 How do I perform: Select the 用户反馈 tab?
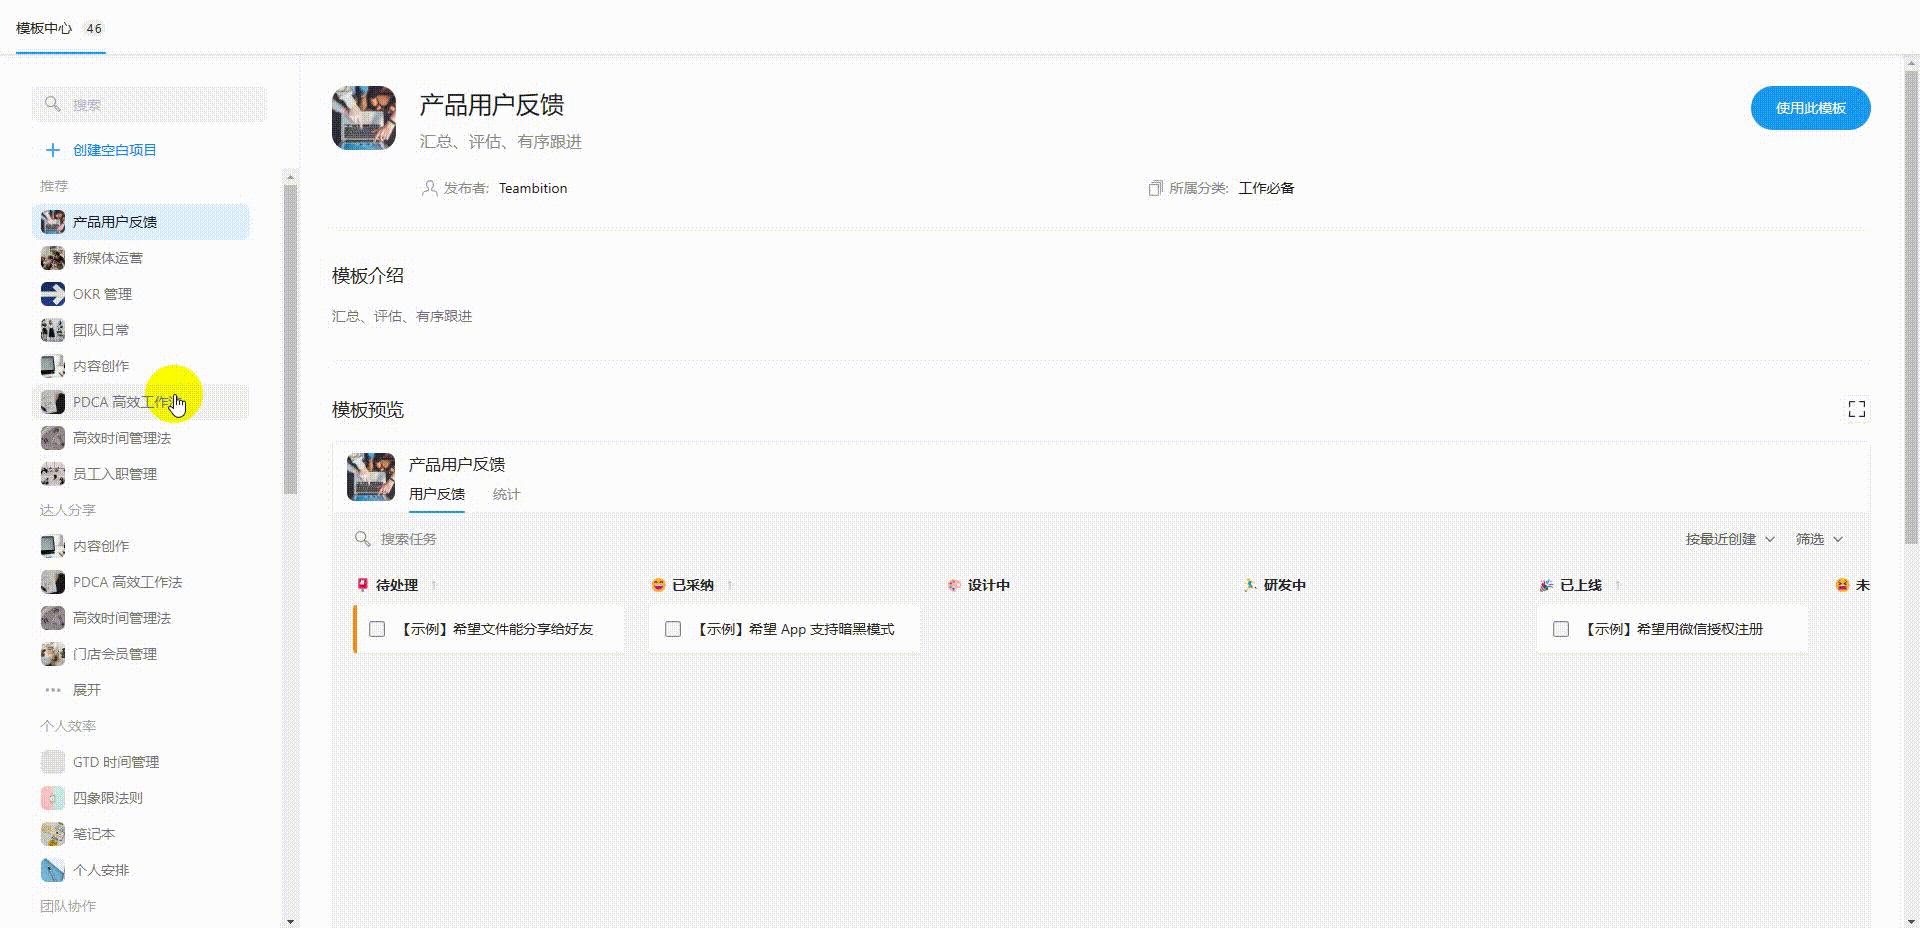[436, 494]
